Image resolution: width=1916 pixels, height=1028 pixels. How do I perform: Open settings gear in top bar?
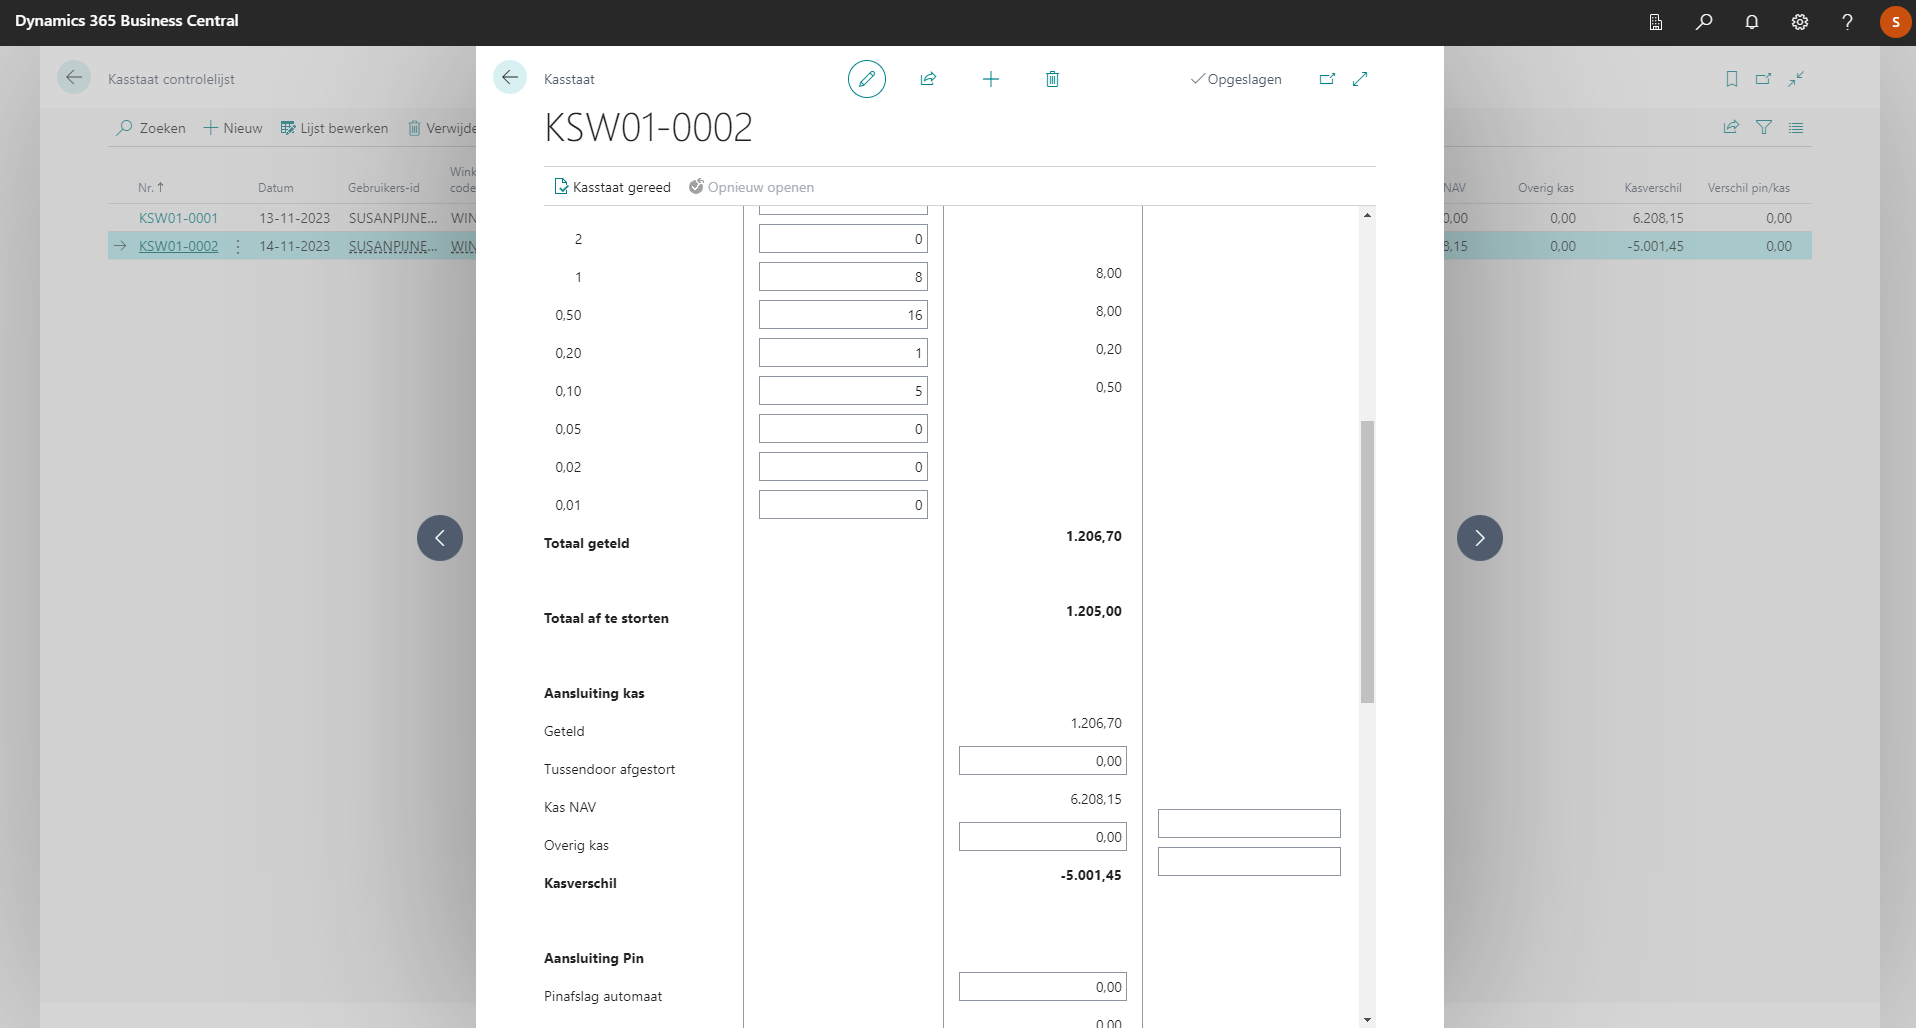1800,22
